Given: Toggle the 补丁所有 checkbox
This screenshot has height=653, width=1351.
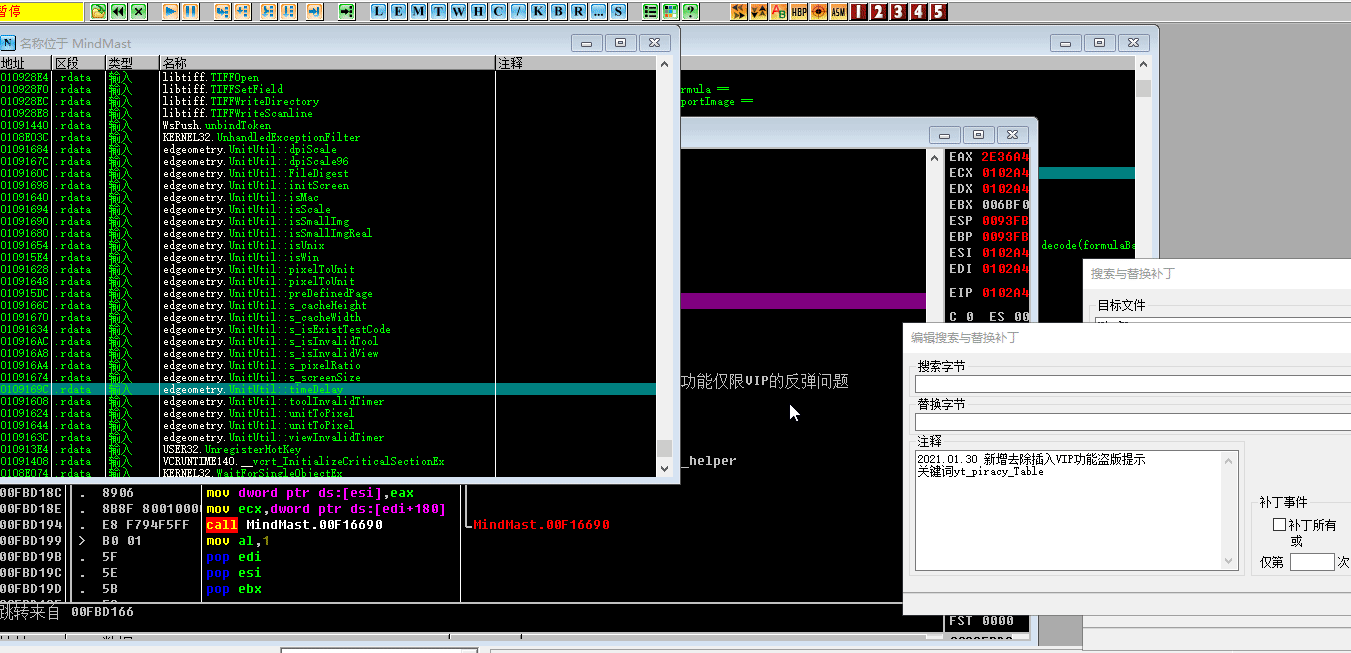Looking at the screenshot, I should (x=1279, y=525).
